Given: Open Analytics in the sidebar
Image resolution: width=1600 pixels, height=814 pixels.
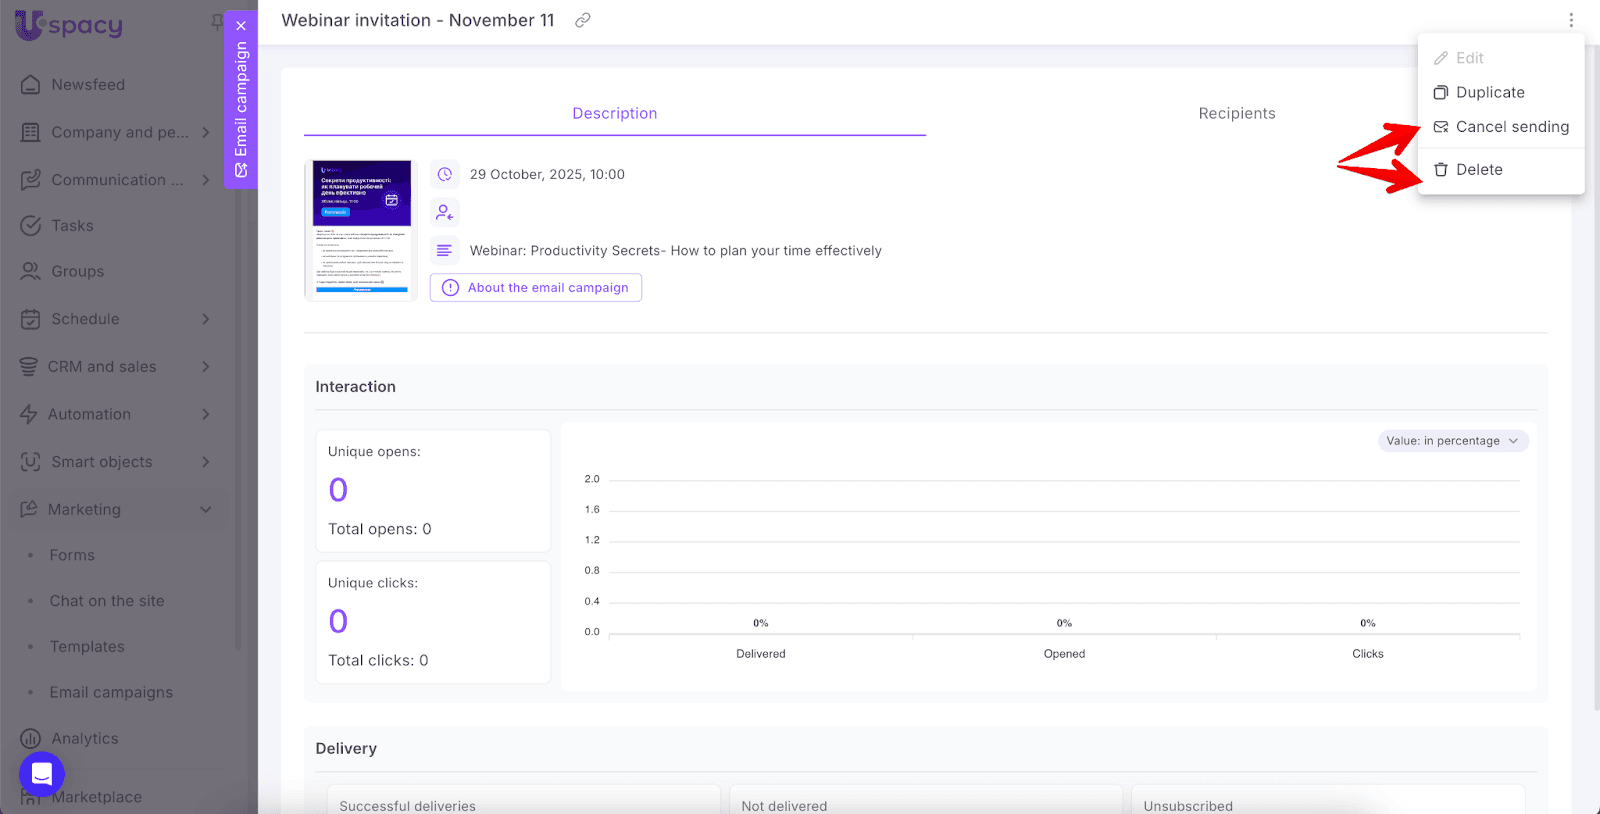Looking at the screenshot, I should coord(84,739).
